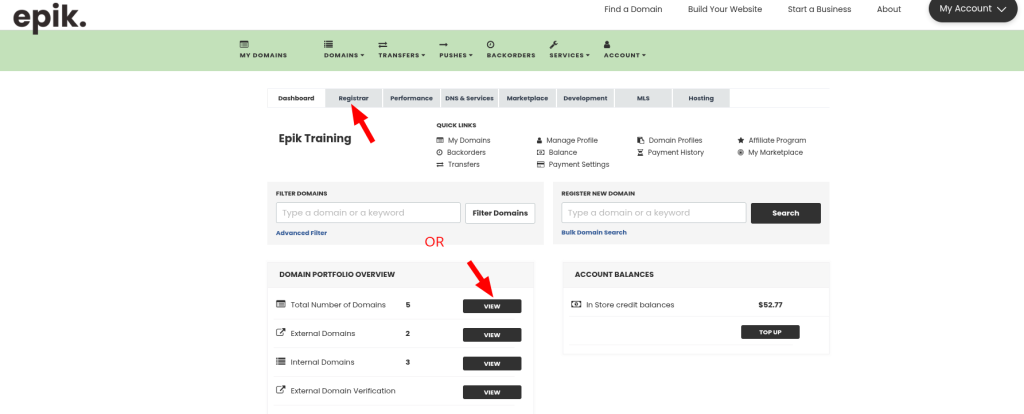Open the Services dropdown menu
The width and height of the screenshot is (1024, 414).
[570, 50]
